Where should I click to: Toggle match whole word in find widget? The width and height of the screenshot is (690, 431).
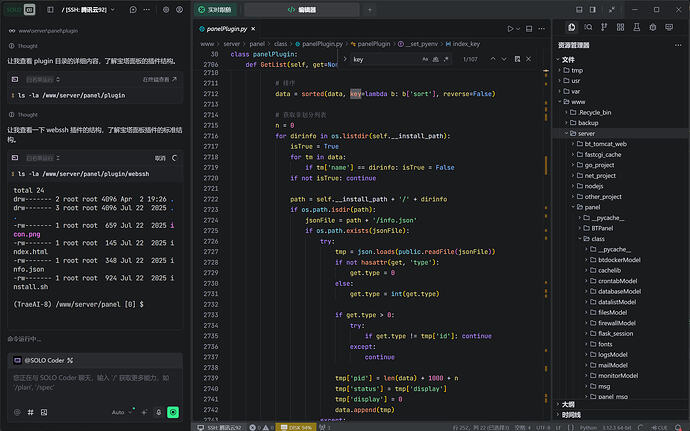[436, 59]
